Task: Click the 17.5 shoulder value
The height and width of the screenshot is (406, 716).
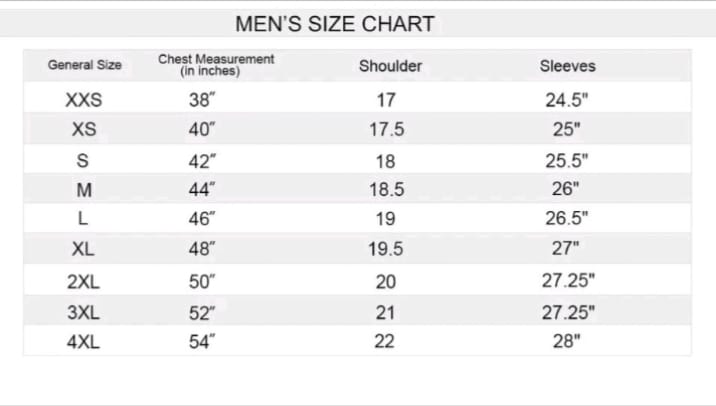Action: (x=386, y=130)
